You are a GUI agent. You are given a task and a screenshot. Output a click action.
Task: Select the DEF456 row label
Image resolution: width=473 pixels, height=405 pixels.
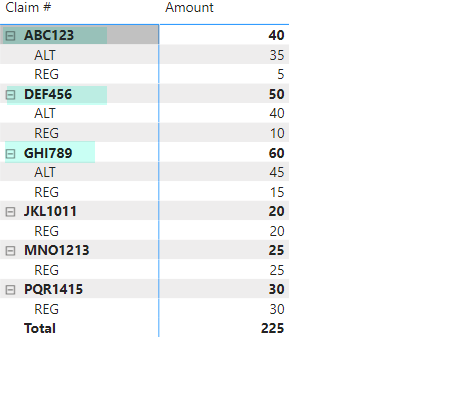coord(48,94)
